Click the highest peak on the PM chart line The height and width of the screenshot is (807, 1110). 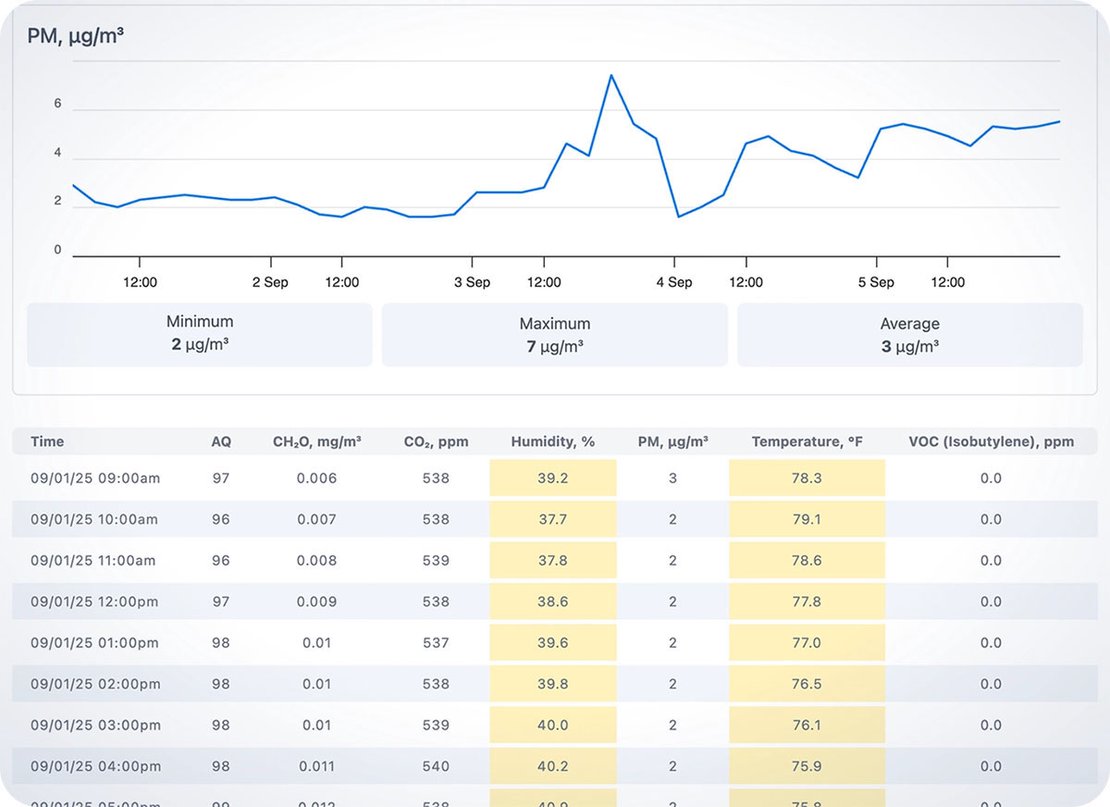click(x=611, y=75)
